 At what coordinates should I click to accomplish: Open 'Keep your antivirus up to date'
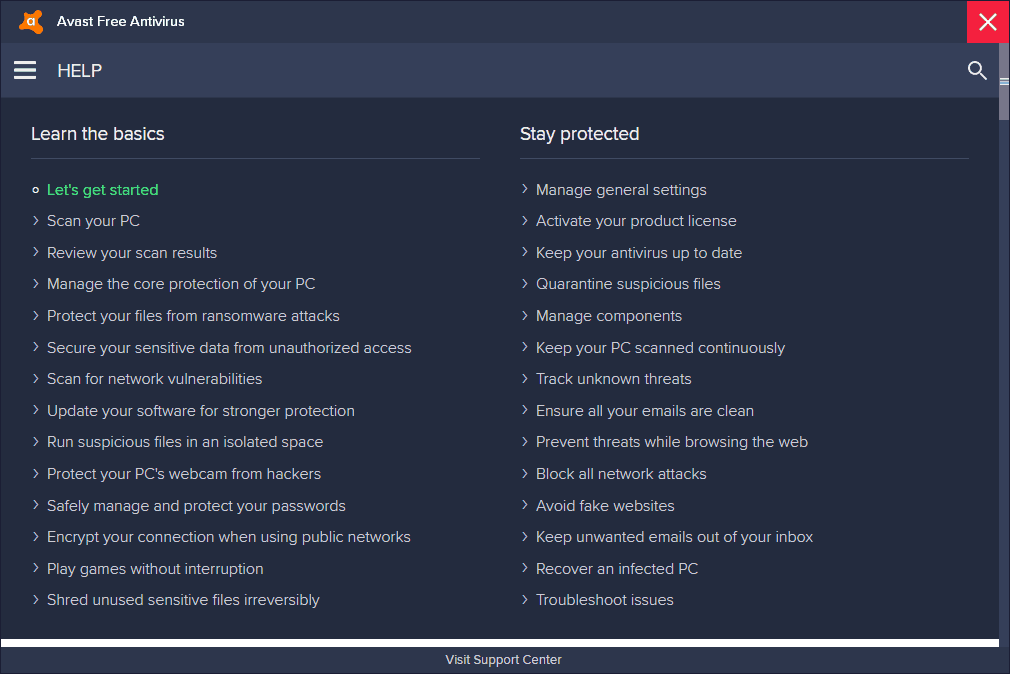[639, 252]
